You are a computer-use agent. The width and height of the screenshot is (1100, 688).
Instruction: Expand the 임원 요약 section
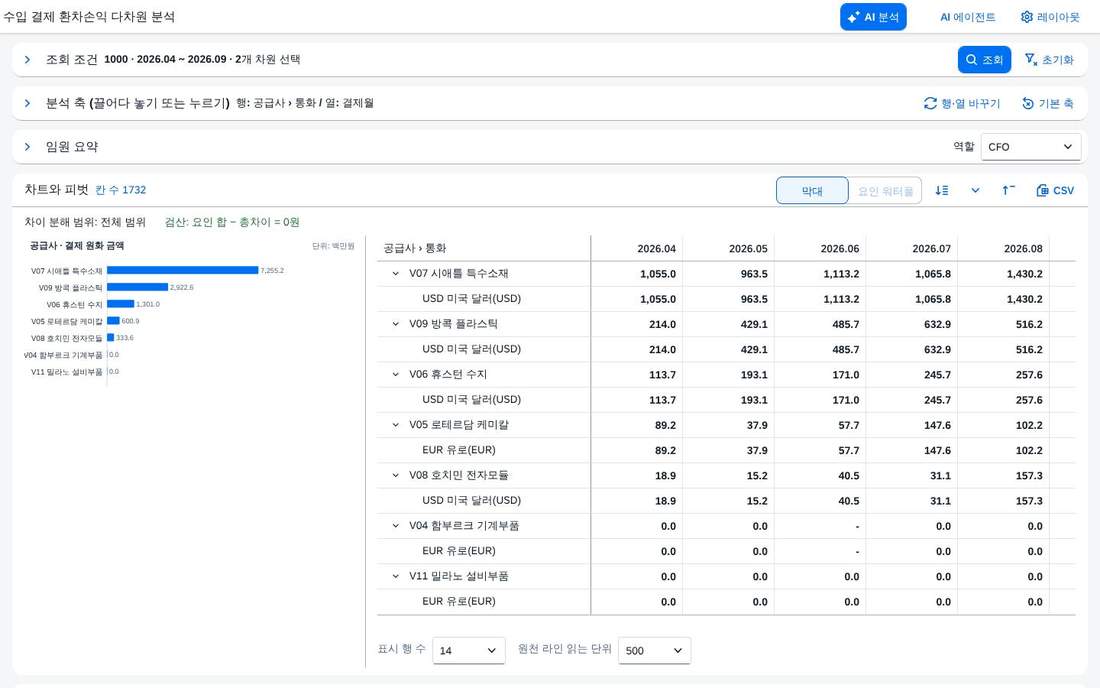click(x=27, y=147)
